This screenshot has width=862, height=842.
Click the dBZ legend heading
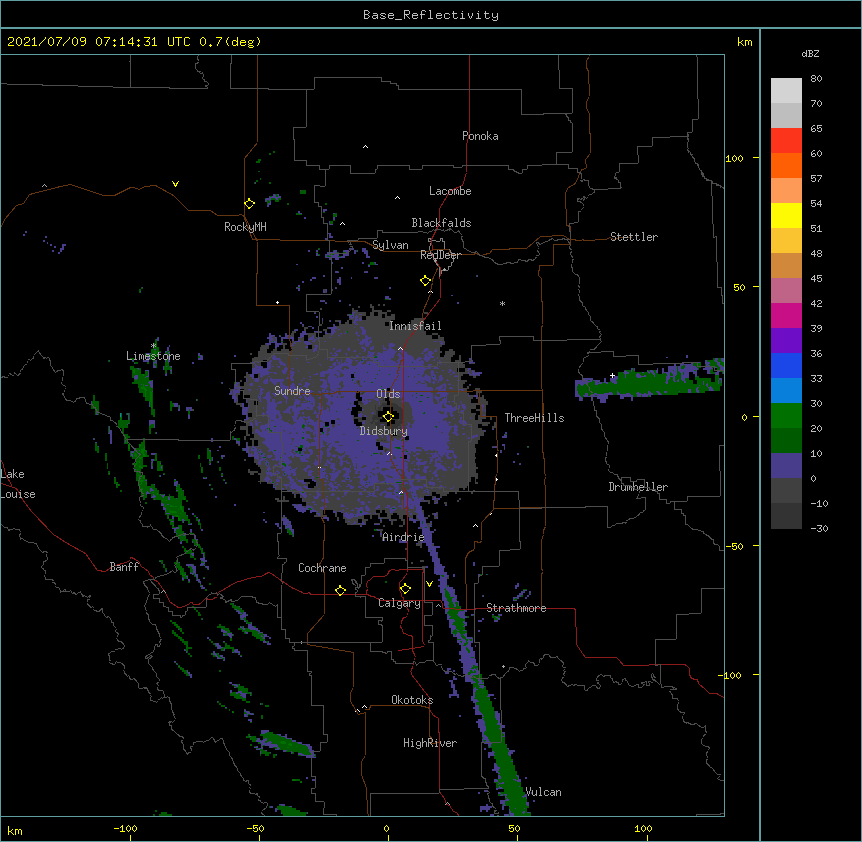click(x=810, y=54)
